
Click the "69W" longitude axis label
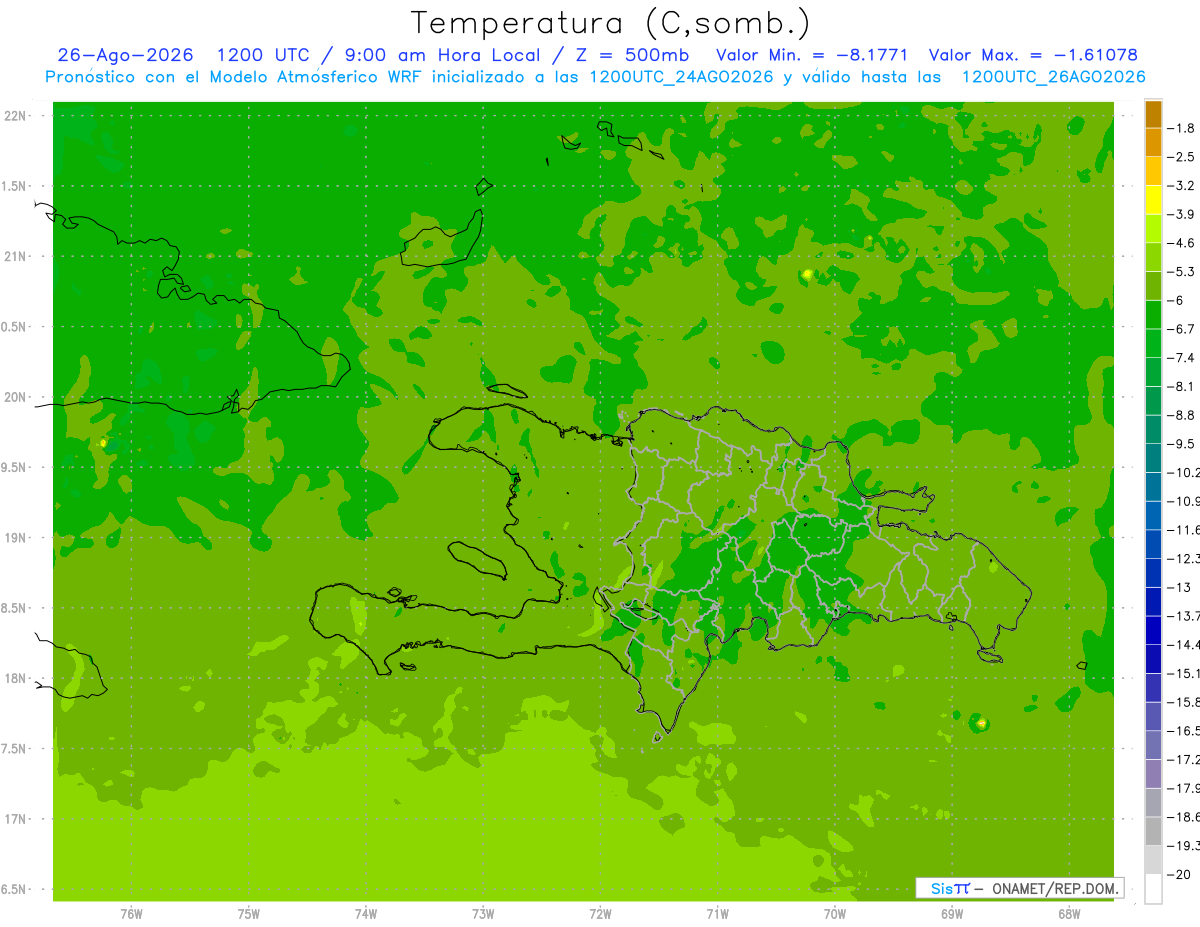[x=952, y=914]
